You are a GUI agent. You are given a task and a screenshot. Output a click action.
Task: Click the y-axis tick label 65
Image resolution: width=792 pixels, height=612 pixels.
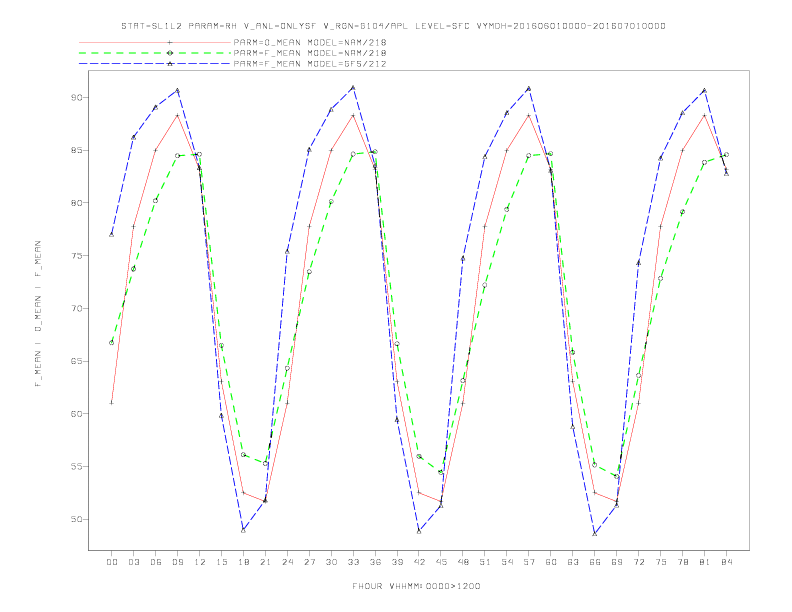(x=76, y=361)
